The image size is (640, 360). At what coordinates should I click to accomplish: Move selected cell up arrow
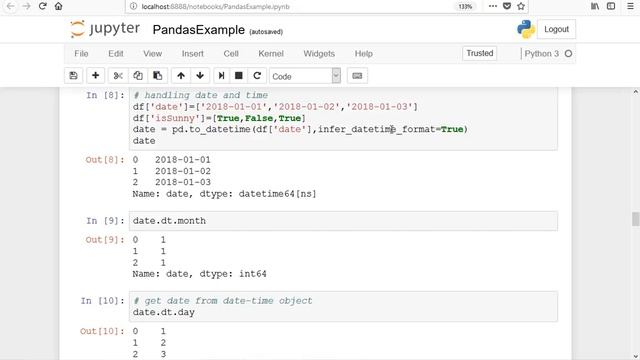(181, 76)
